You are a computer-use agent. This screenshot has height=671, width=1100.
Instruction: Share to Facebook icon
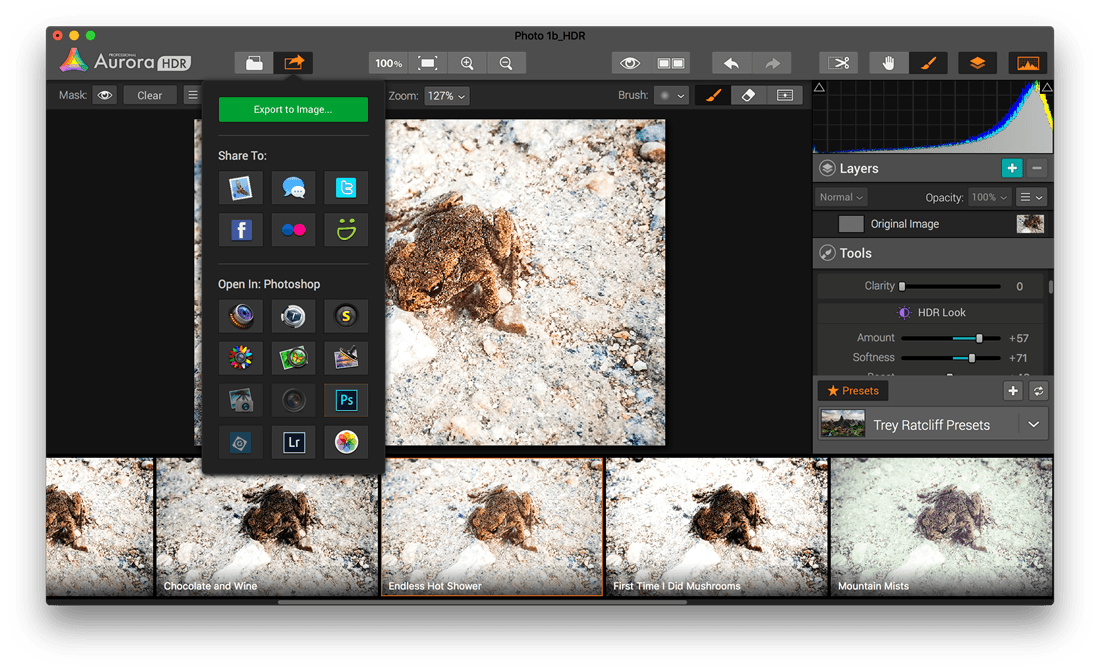[x=241, y=230]
